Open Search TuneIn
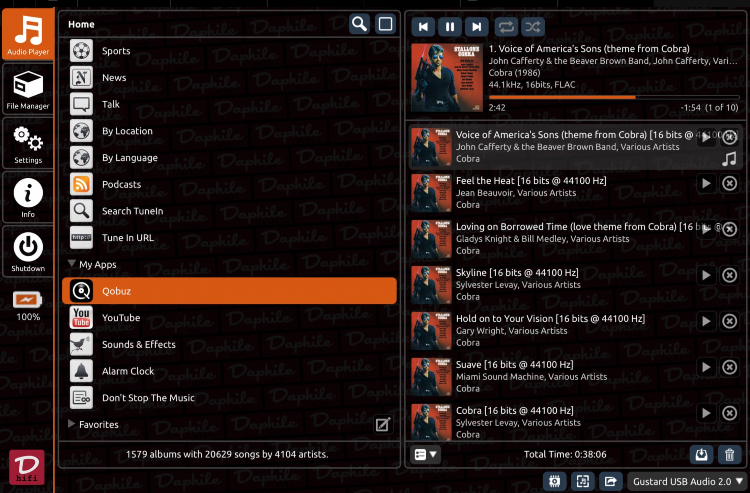Image resolution: width=750 pixels, height=493 pixels. click(x=229, y=211)
